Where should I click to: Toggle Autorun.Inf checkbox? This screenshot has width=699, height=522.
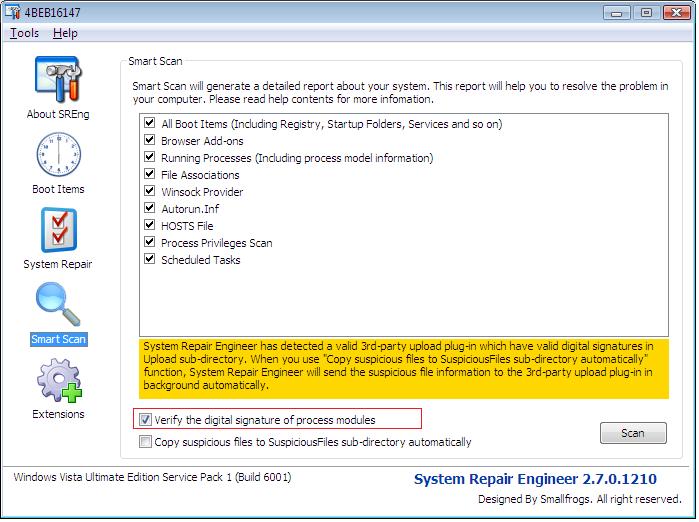pos(150,208)
